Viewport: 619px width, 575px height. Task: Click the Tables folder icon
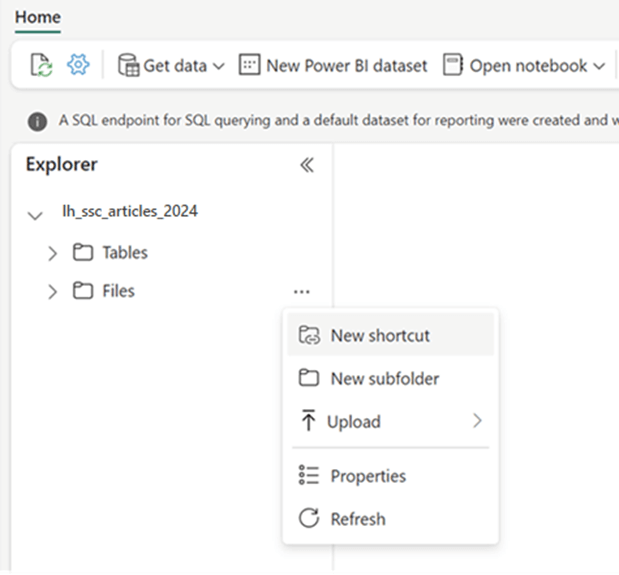pyautogui.click(x=83, y=253)
